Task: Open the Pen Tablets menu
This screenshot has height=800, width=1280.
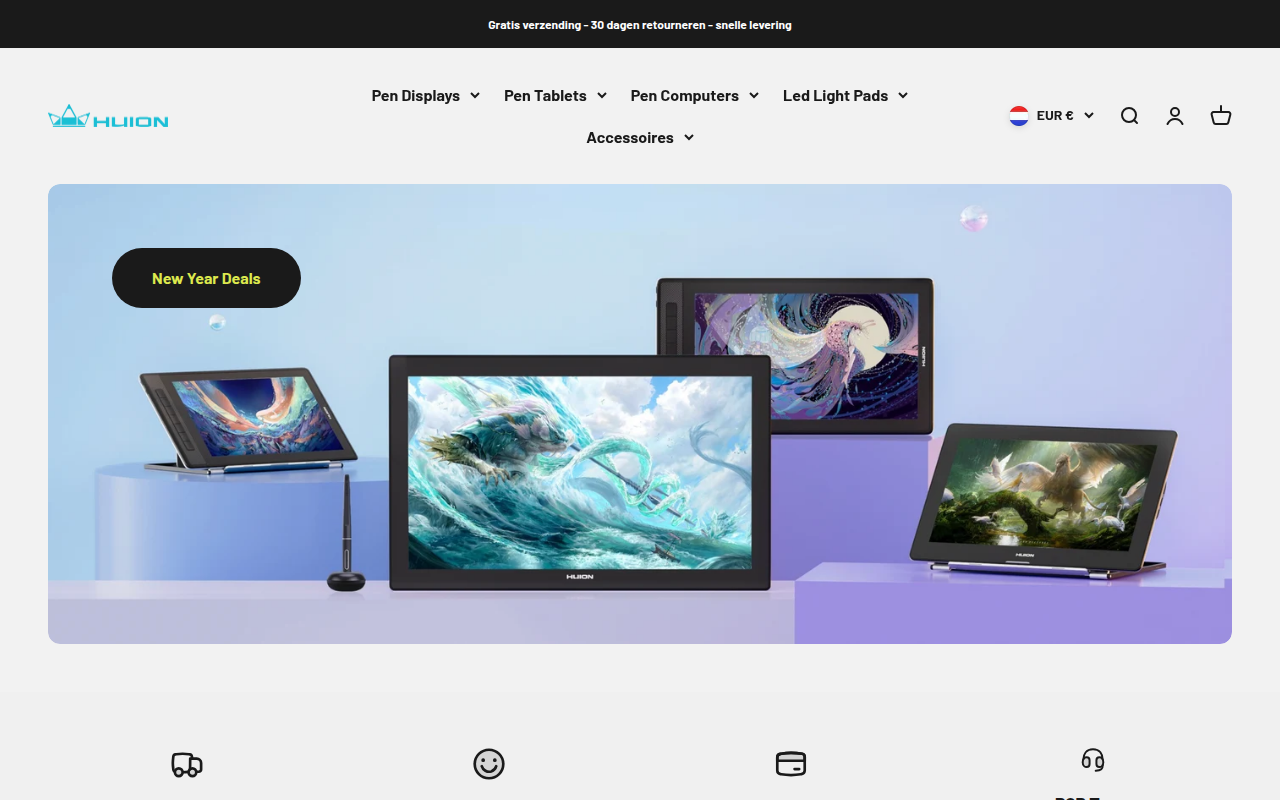Action: click(x=545, y=95)
